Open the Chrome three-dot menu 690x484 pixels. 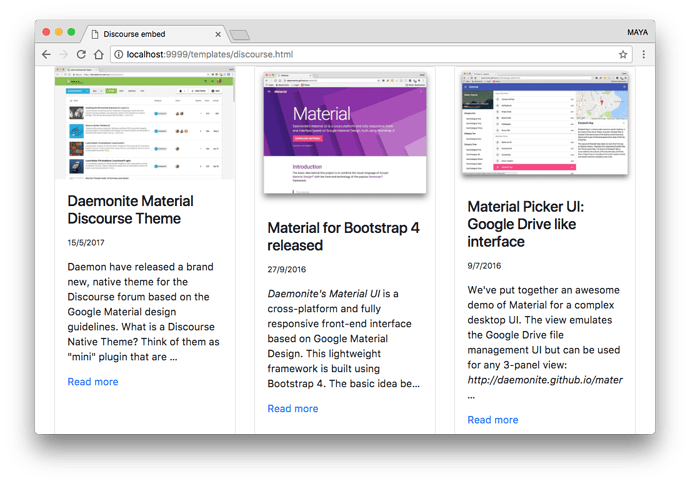pyautogui.click(x=643, y=54)
